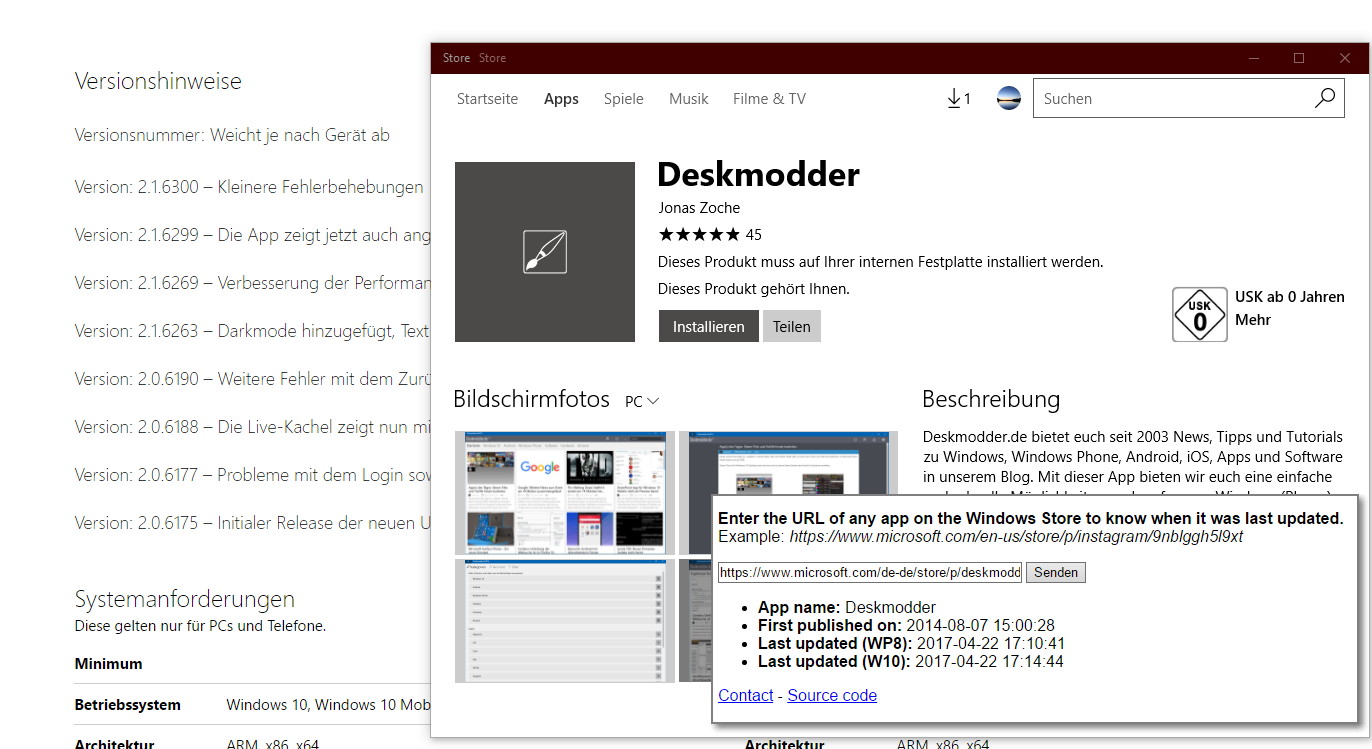The height and width of the screenshot is (749, 1372).
Task: Switch to the Spiele tab
Action: tap(624, 99)
